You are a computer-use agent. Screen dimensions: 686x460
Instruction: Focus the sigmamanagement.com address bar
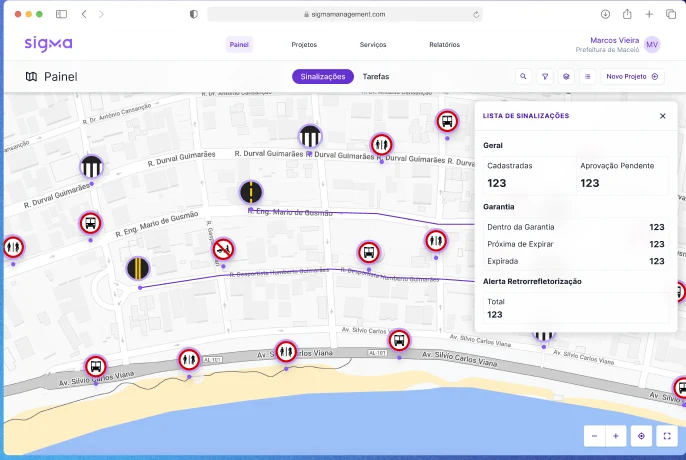(x=345, y=14)
